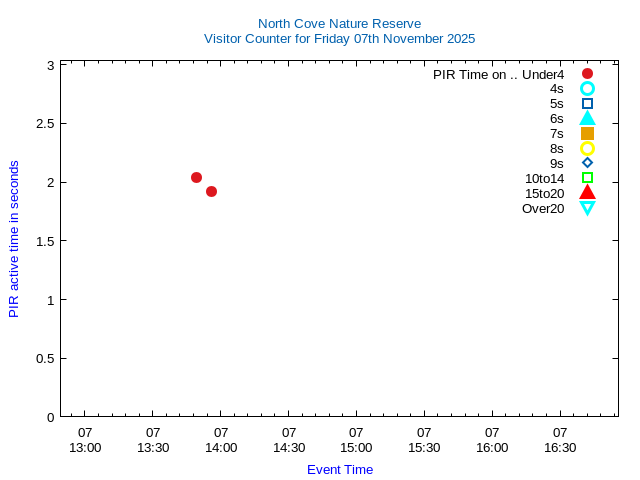Click the blue diamond 9s legend marker
Screen dimensions: 640x480
click(x=587, y=163)
